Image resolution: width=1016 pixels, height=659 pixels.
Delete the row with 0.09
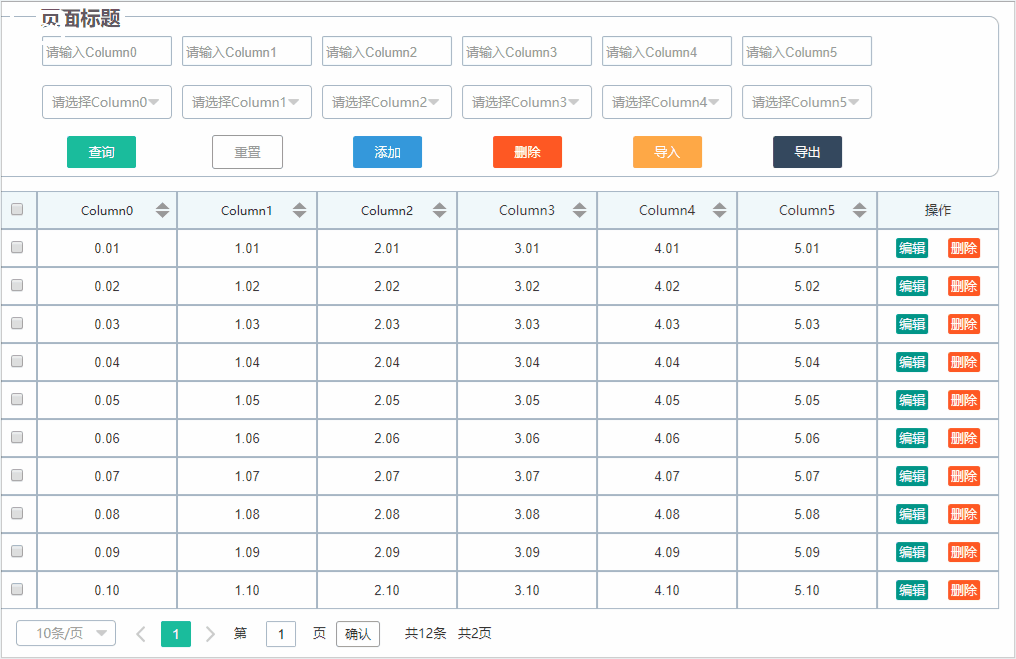point(964,552)
